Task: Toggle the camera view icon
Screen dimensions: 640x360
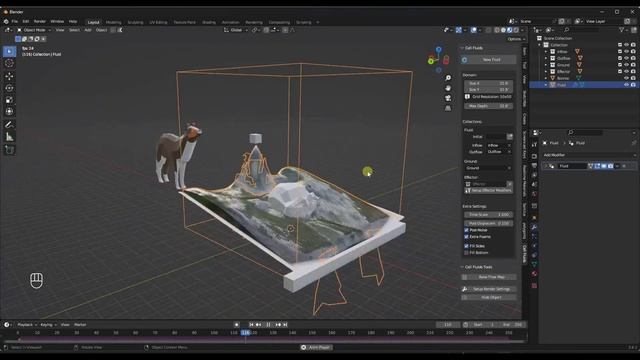Action: 448,98
